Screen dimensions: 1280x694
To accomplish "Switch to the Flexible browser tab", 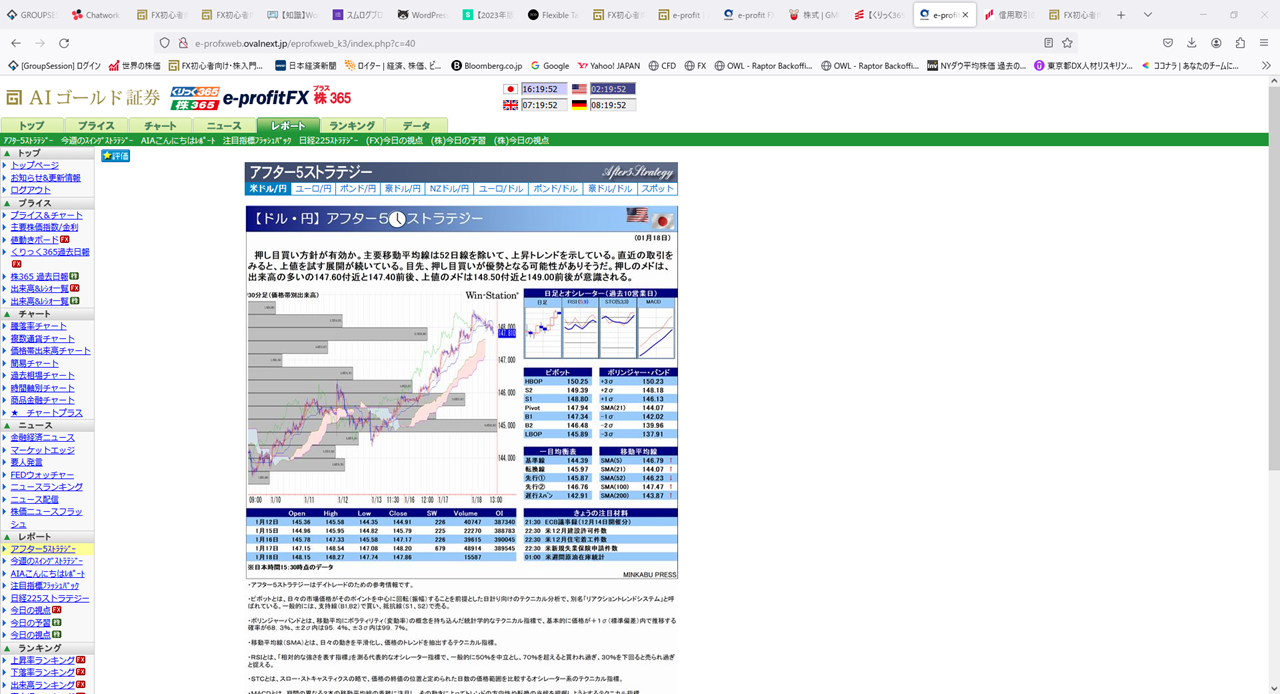I will pos(552,15).
